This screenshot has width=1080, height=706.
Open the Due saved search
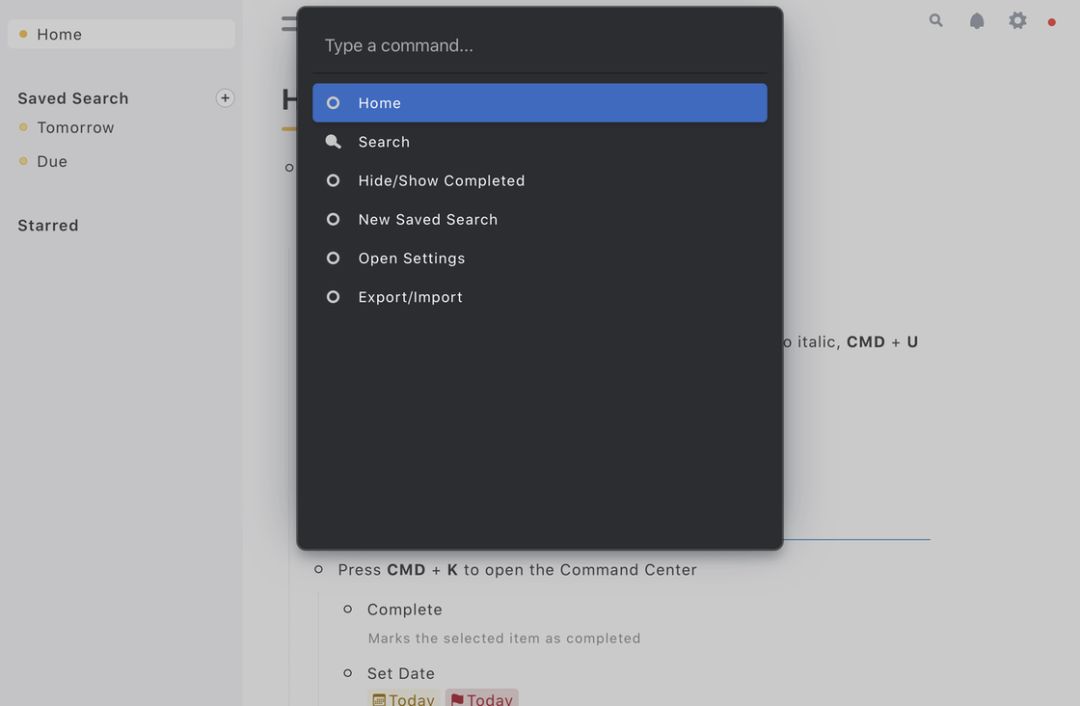[52, 162]
